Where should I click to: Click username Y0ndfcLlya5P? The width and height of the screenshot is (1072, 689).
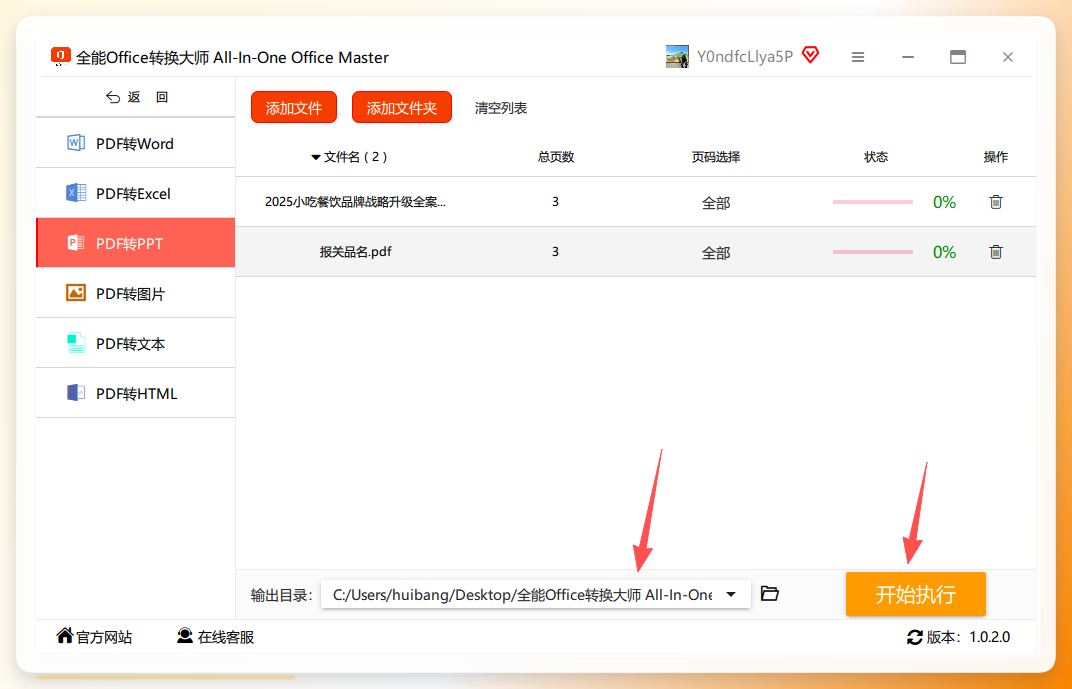pos(745,57)
